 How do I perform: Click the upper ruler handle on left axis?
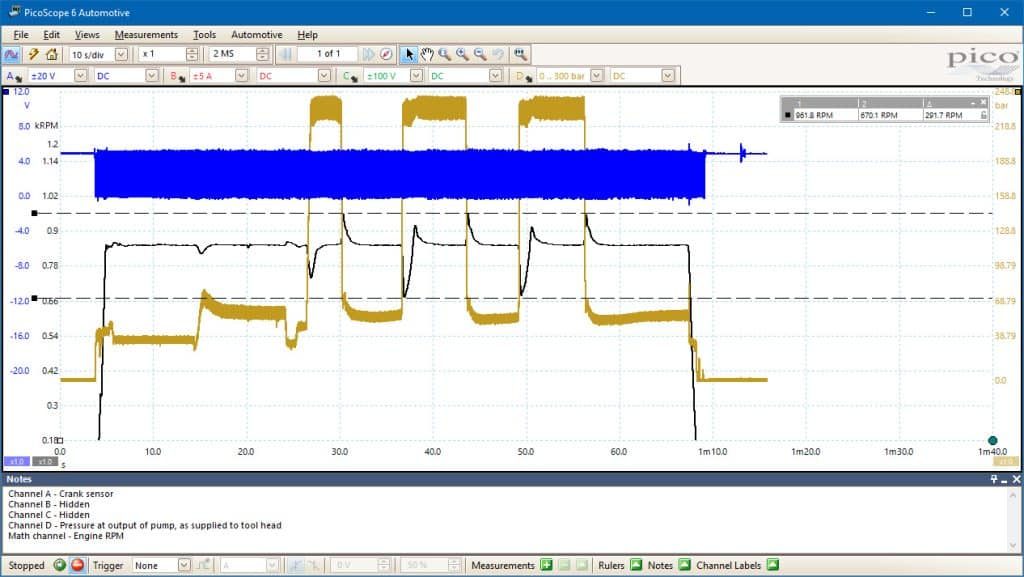(35, 213)
